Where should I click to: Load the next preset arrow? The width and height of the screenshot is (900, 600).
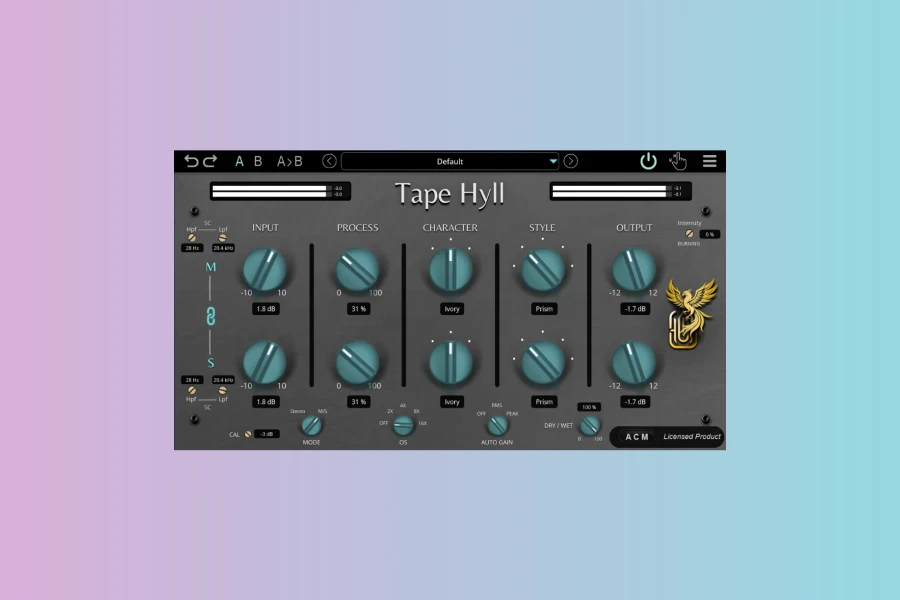coord(571,161)
